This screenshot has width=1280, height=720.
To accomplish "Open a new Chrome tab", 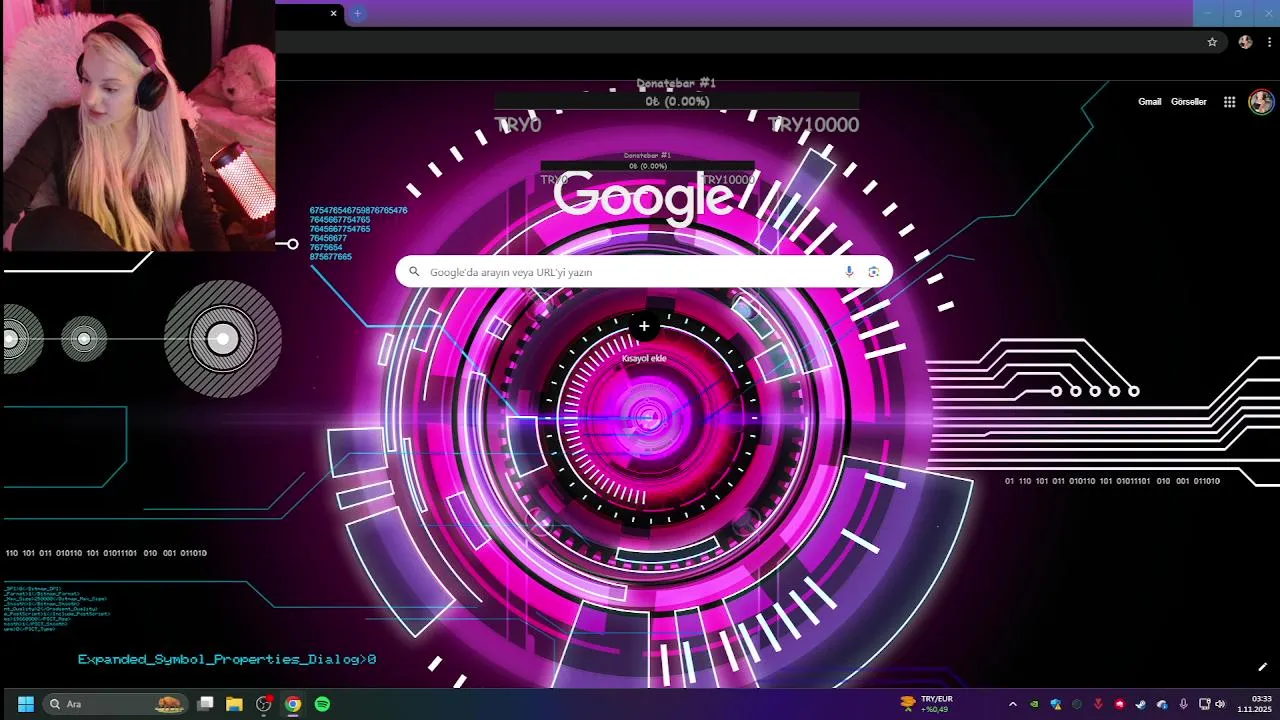I will pyautogui.click(x=357, y=13).
